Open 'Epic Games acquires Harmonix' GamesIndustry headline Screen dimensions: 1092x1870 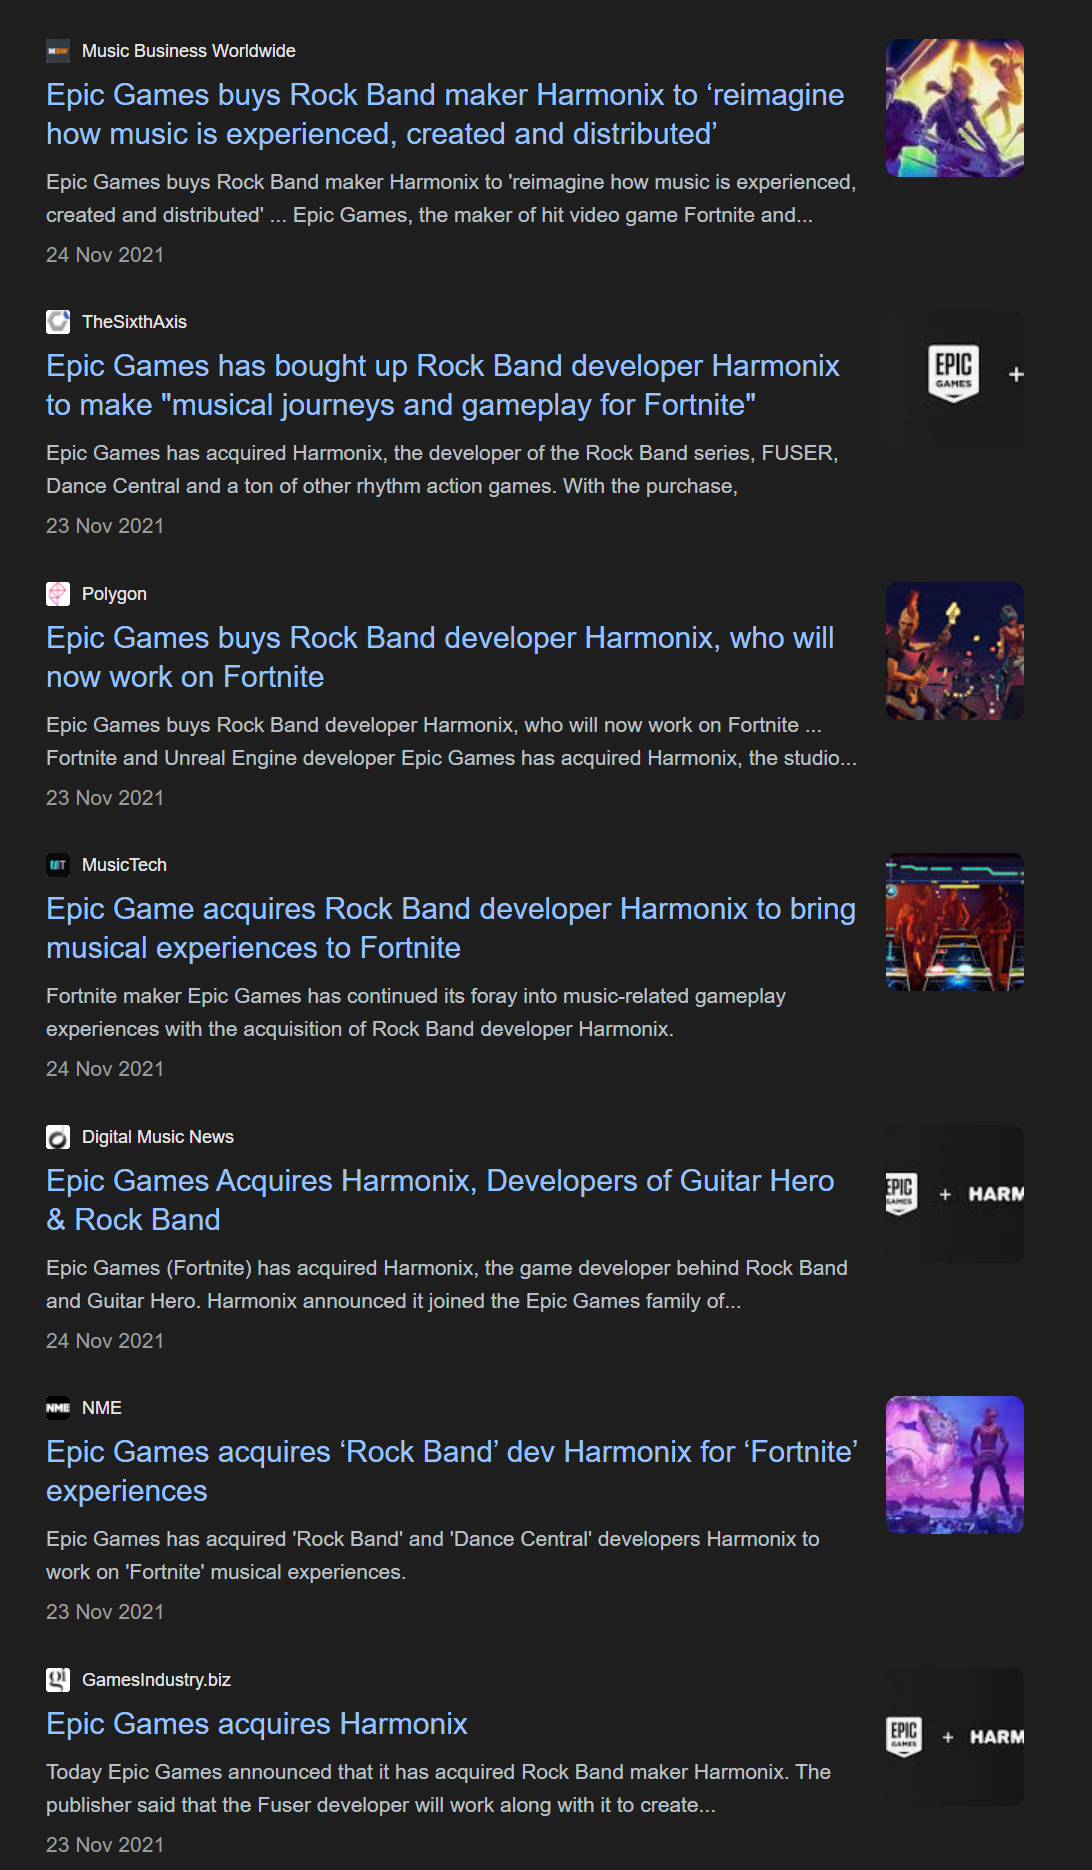257,1724
